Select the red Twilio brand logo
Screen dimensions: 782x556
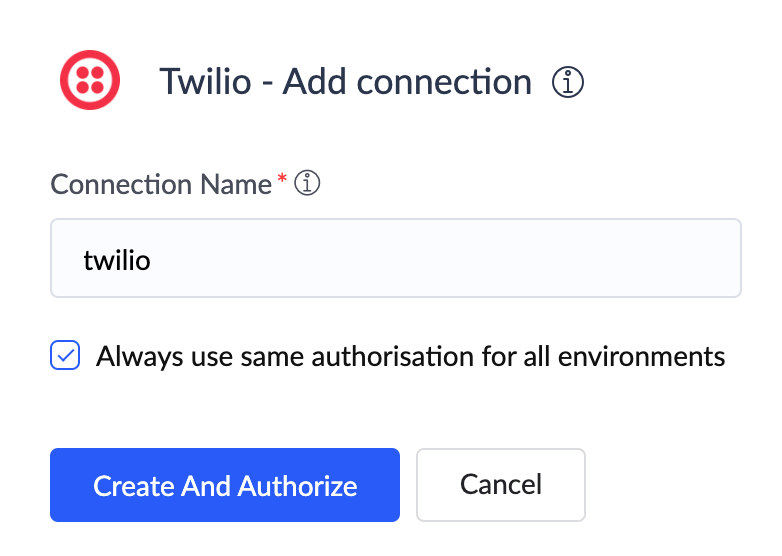pyautogui.click(x=90, y=80)
